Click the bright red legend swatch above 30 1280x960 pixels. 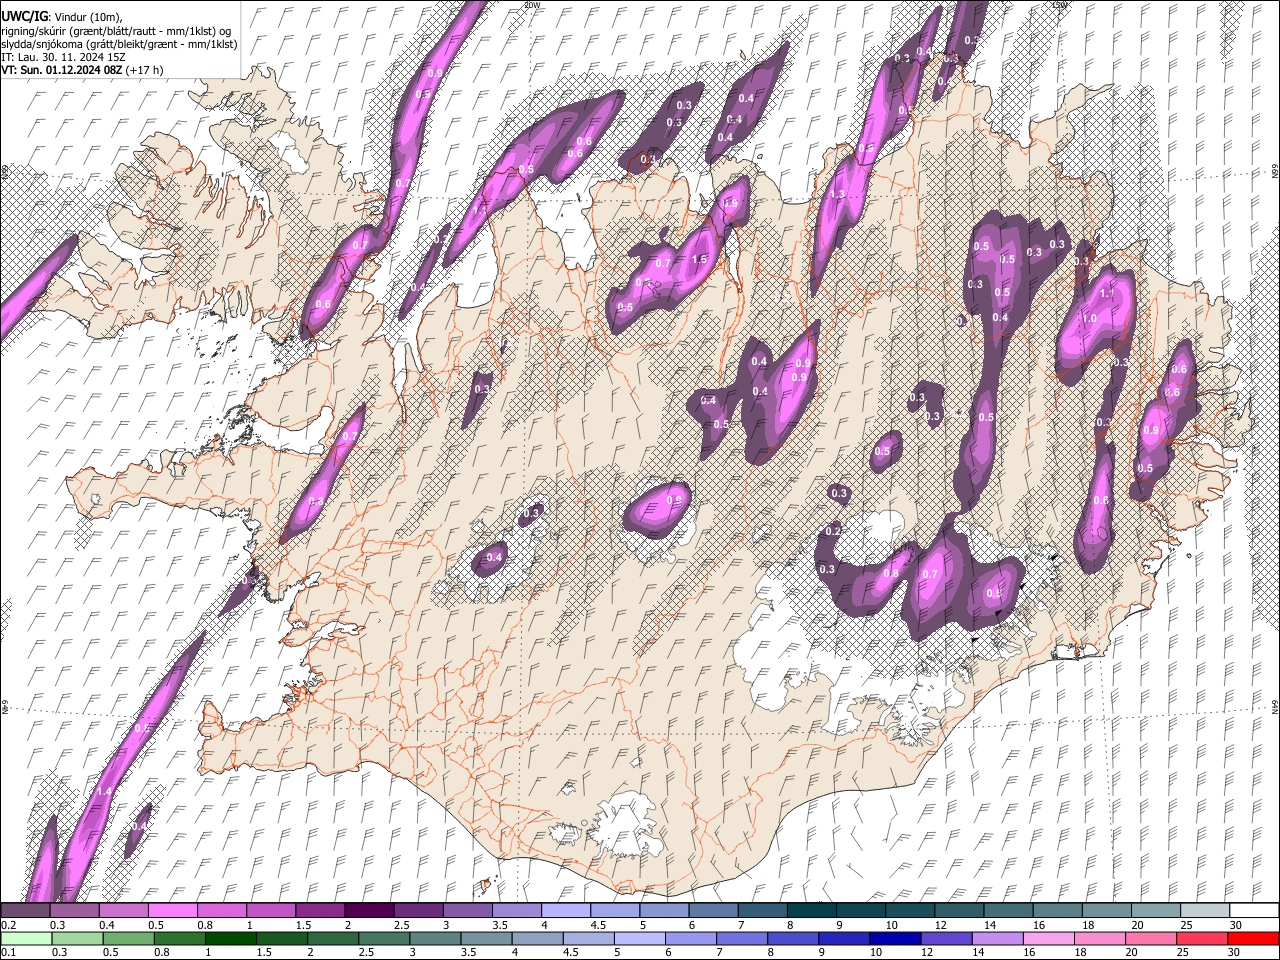click(1254, 938)
